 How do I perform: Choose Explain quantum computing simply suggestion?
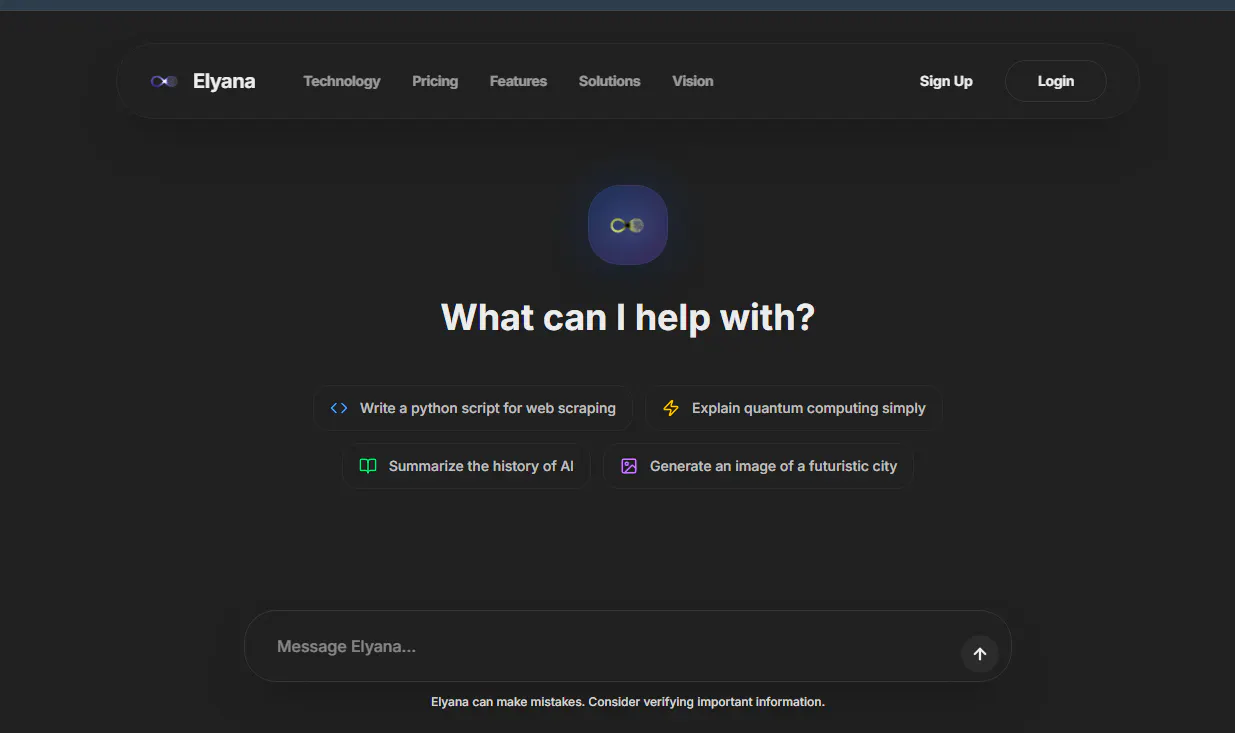pyautogui.click(x=794, y=408)
